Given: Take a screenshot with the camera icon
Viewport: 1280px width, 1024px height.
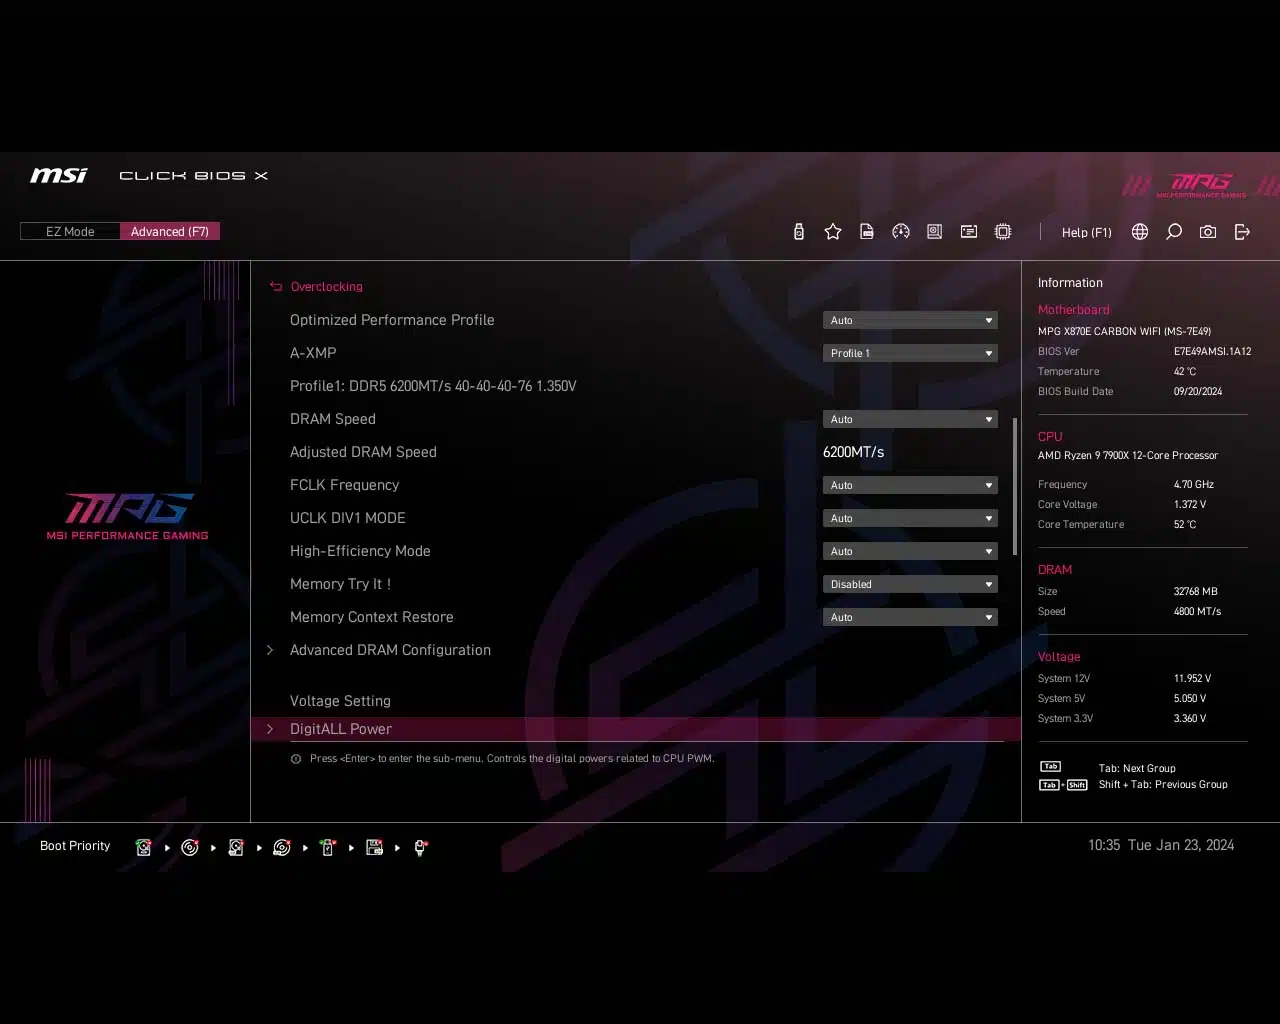Looking at the screenshot, I should coord(1208,232).
